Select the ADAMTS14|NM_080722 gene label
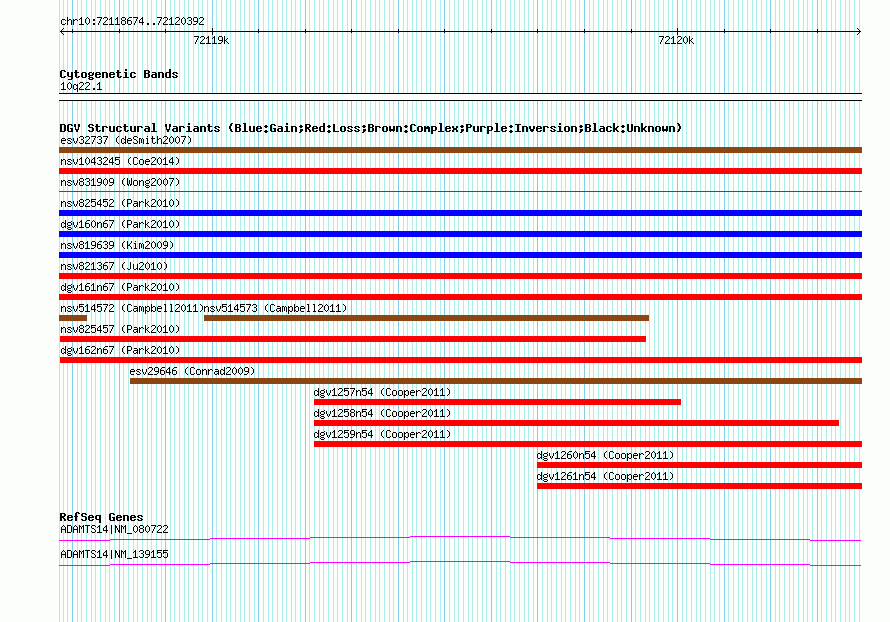890x622 pixels. click(114, 529)
